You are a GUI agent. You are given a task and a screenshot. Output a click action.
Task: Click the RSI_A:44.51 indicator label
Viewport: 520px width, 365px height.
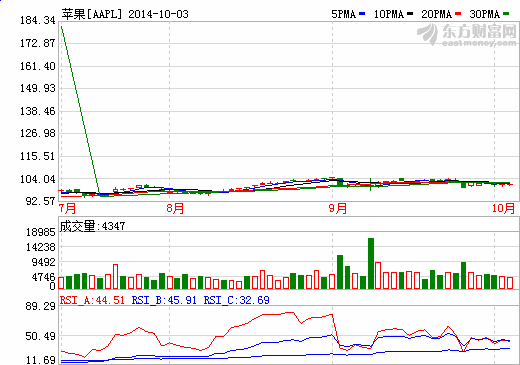point(92,300)
